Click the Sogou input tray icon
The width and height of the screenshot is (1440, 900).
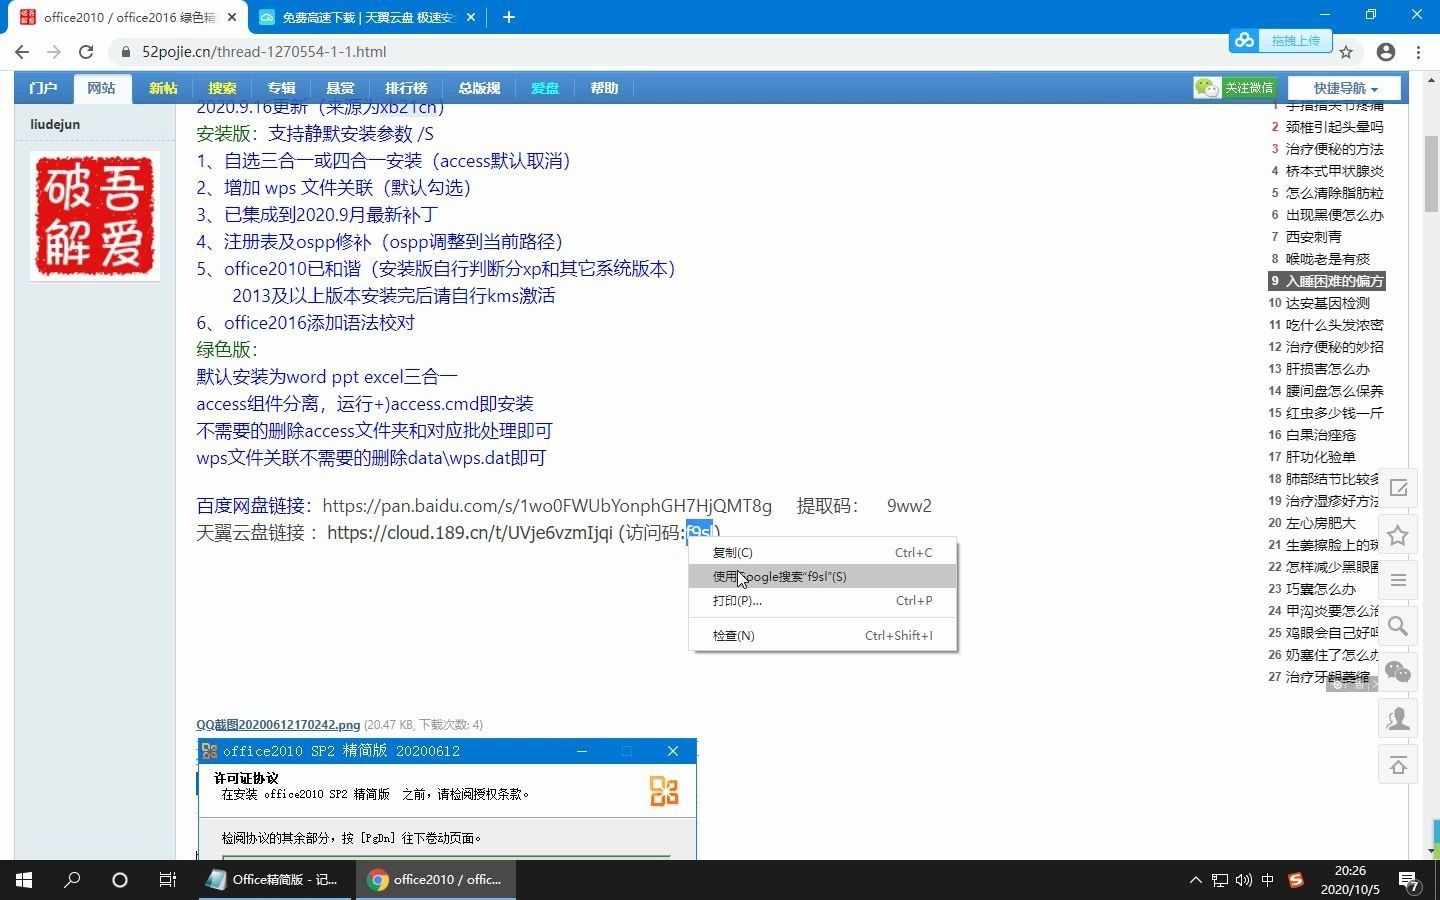pyautogui.click(x=1296, y=880)
